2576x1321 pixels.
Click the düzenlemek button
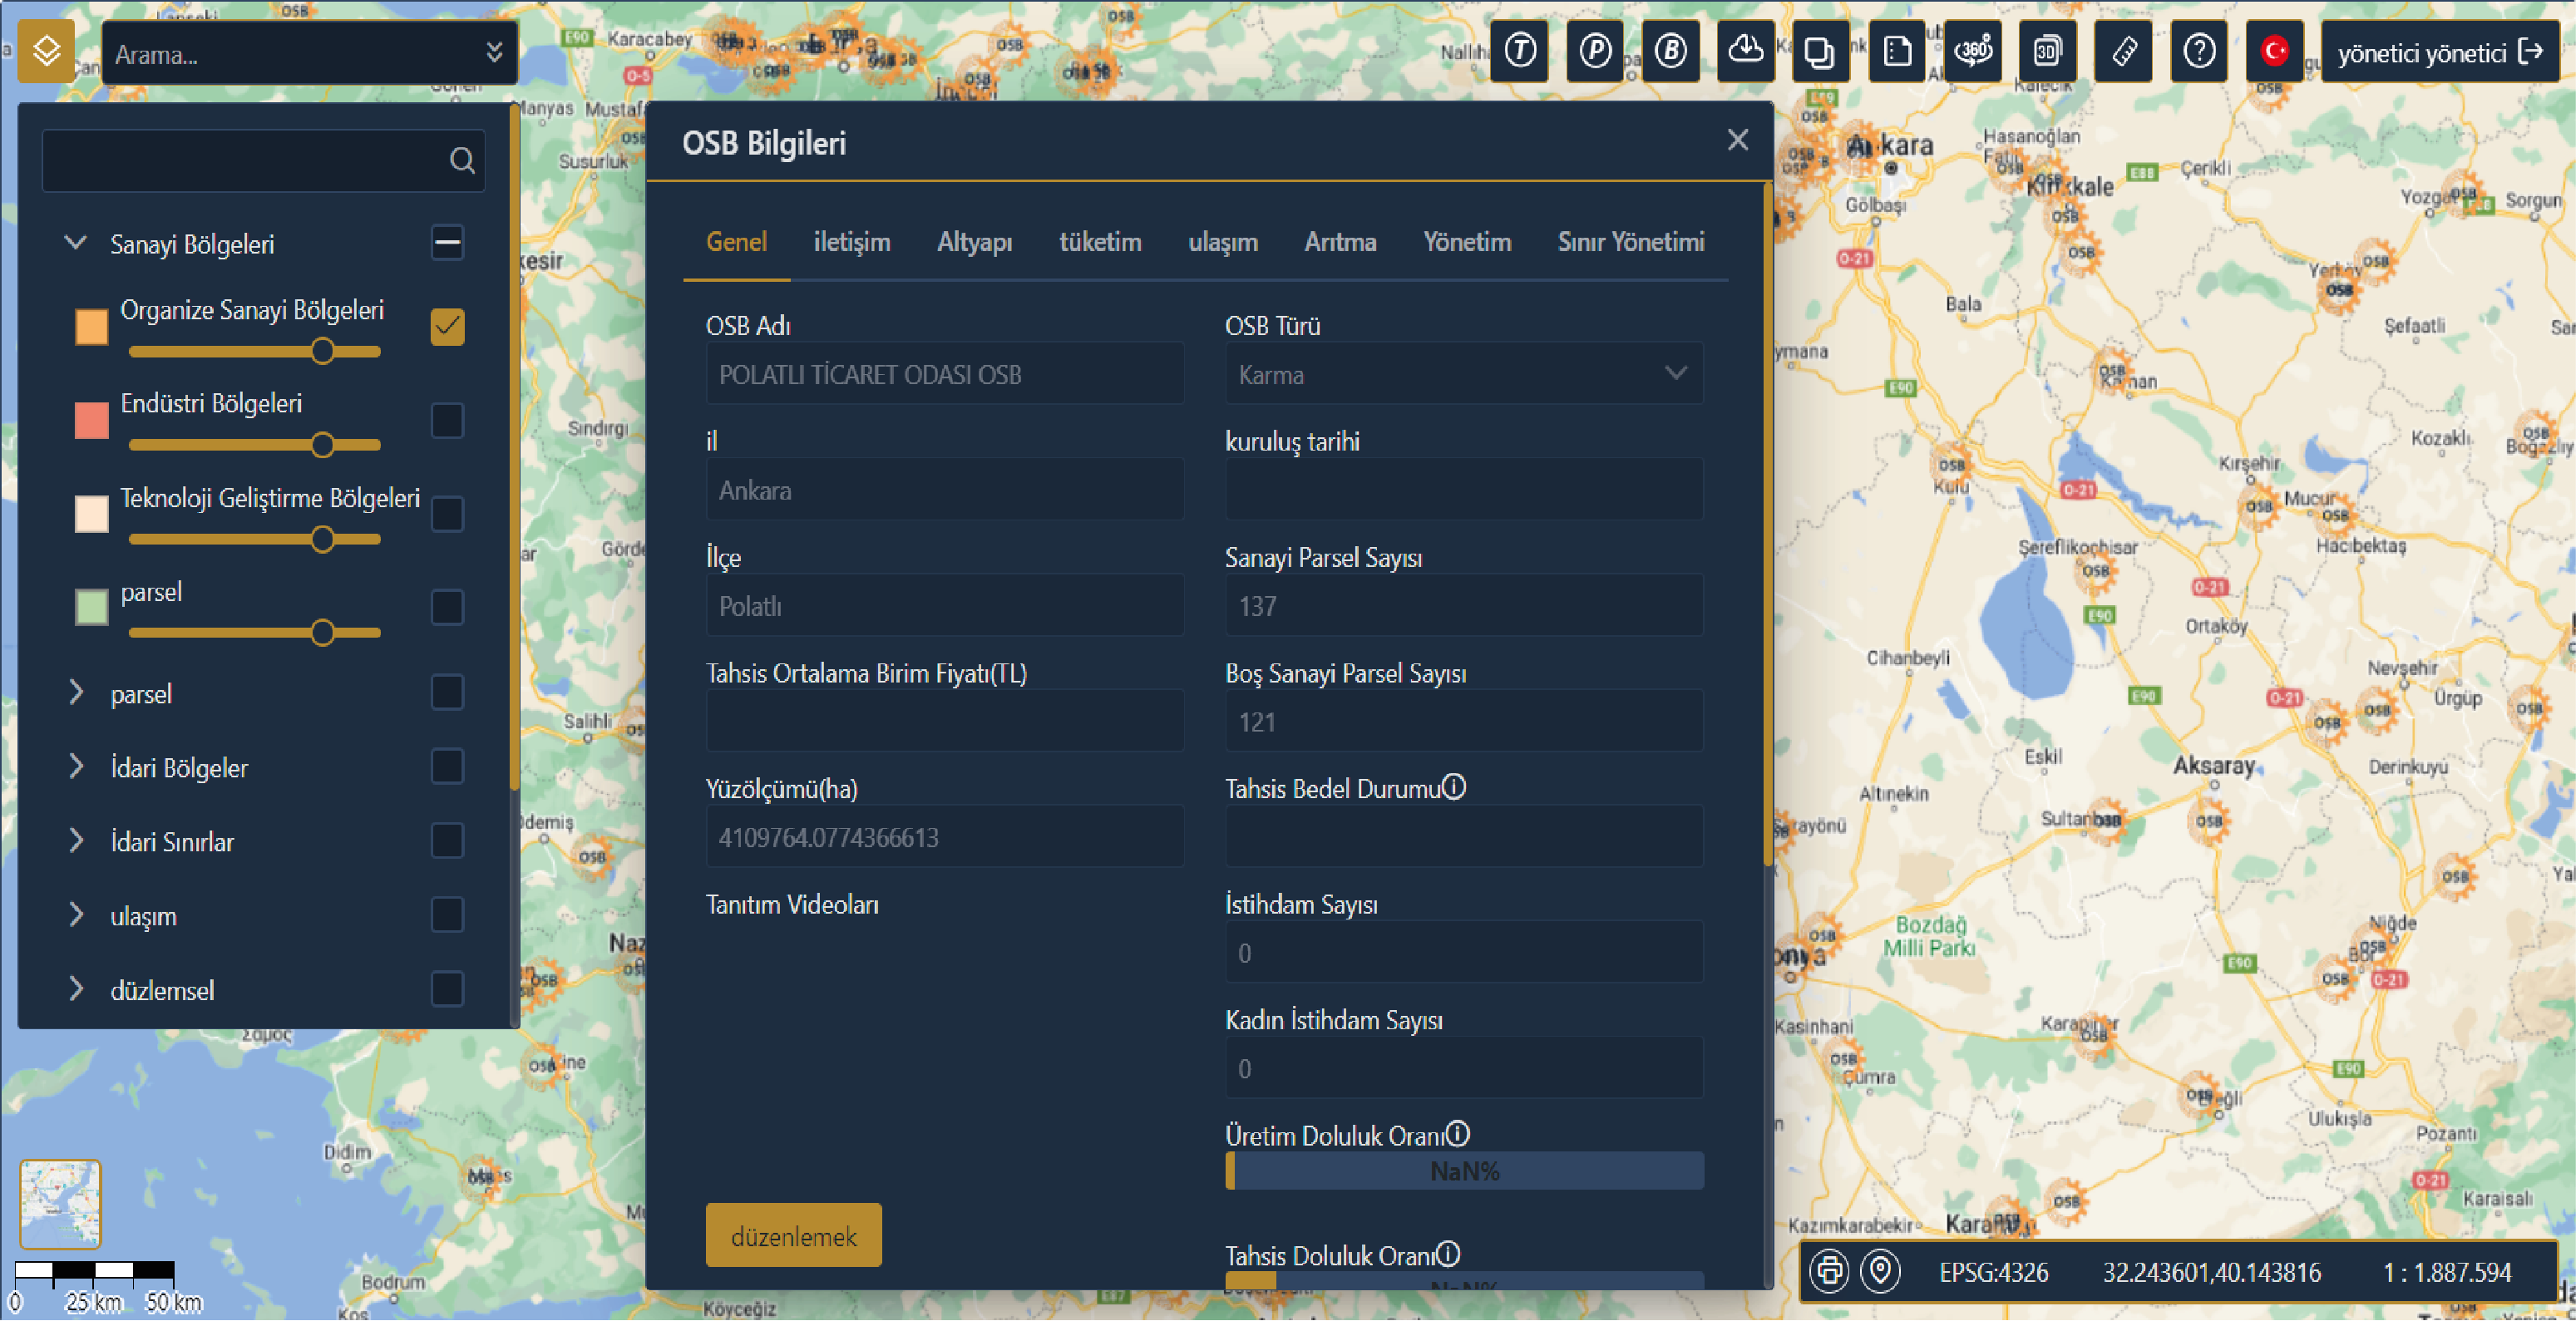click(794, 1236)
